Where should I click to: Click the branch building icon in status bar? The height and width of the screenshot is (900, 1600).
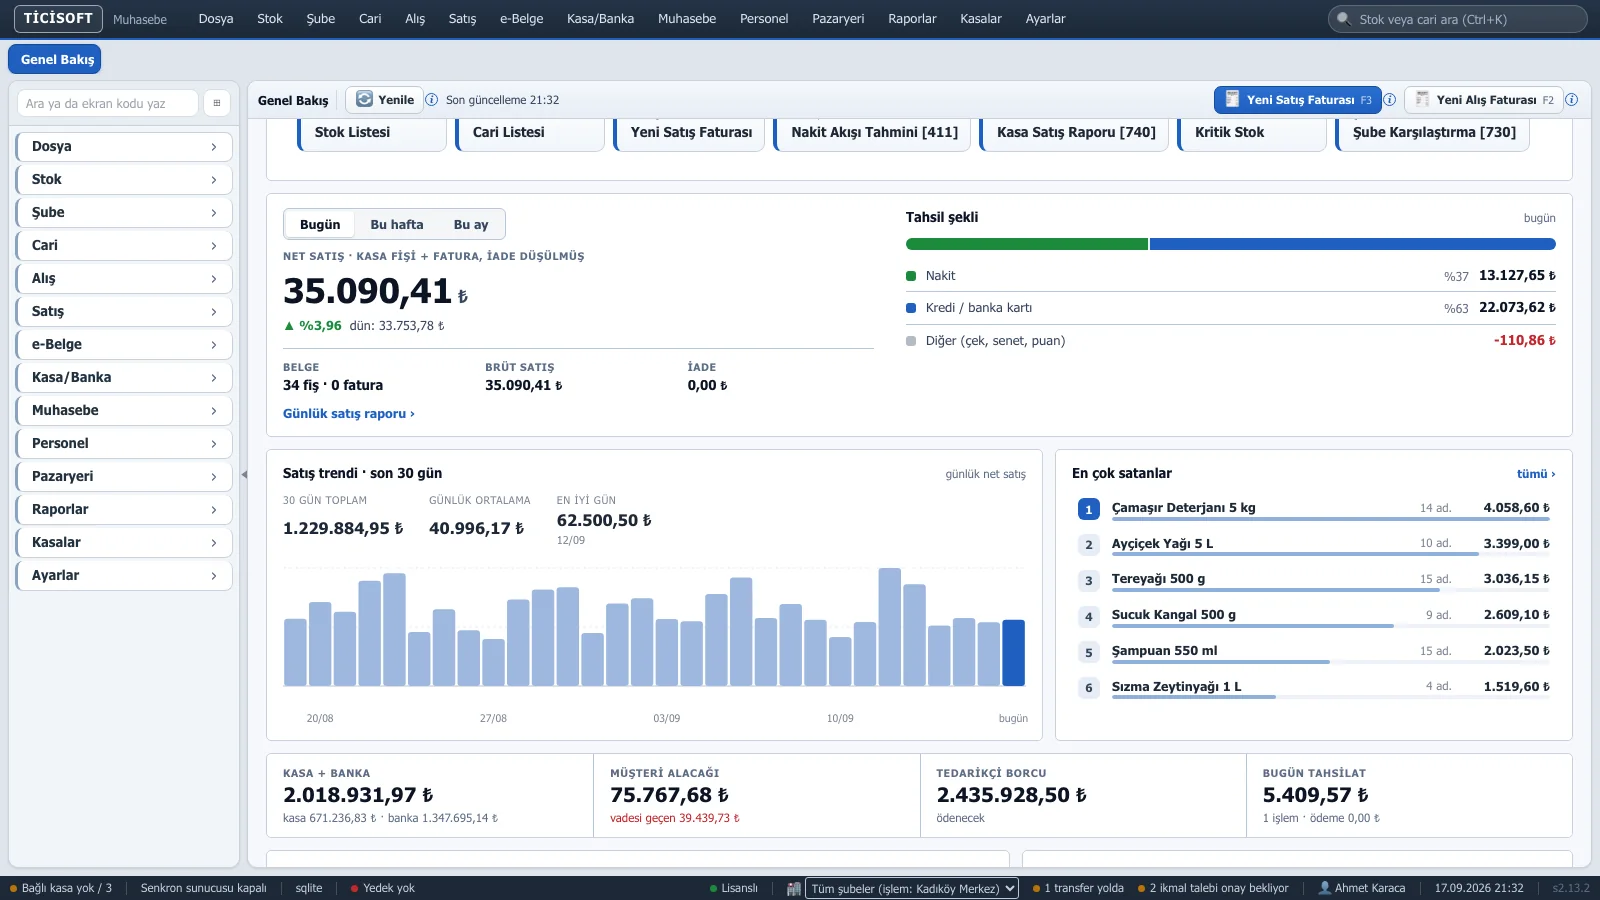(x=793, y=888)
